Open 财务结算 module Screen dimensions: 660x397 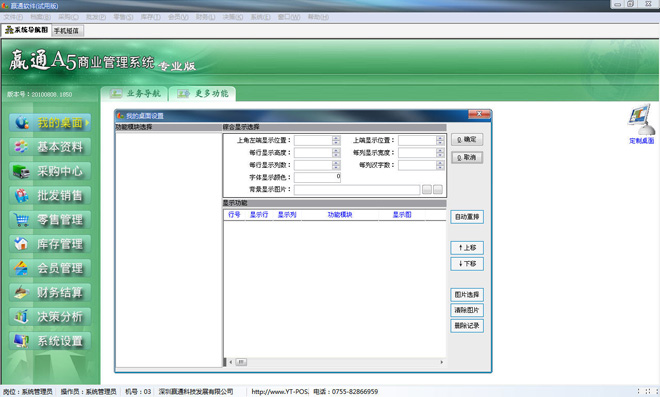[50, 293]
